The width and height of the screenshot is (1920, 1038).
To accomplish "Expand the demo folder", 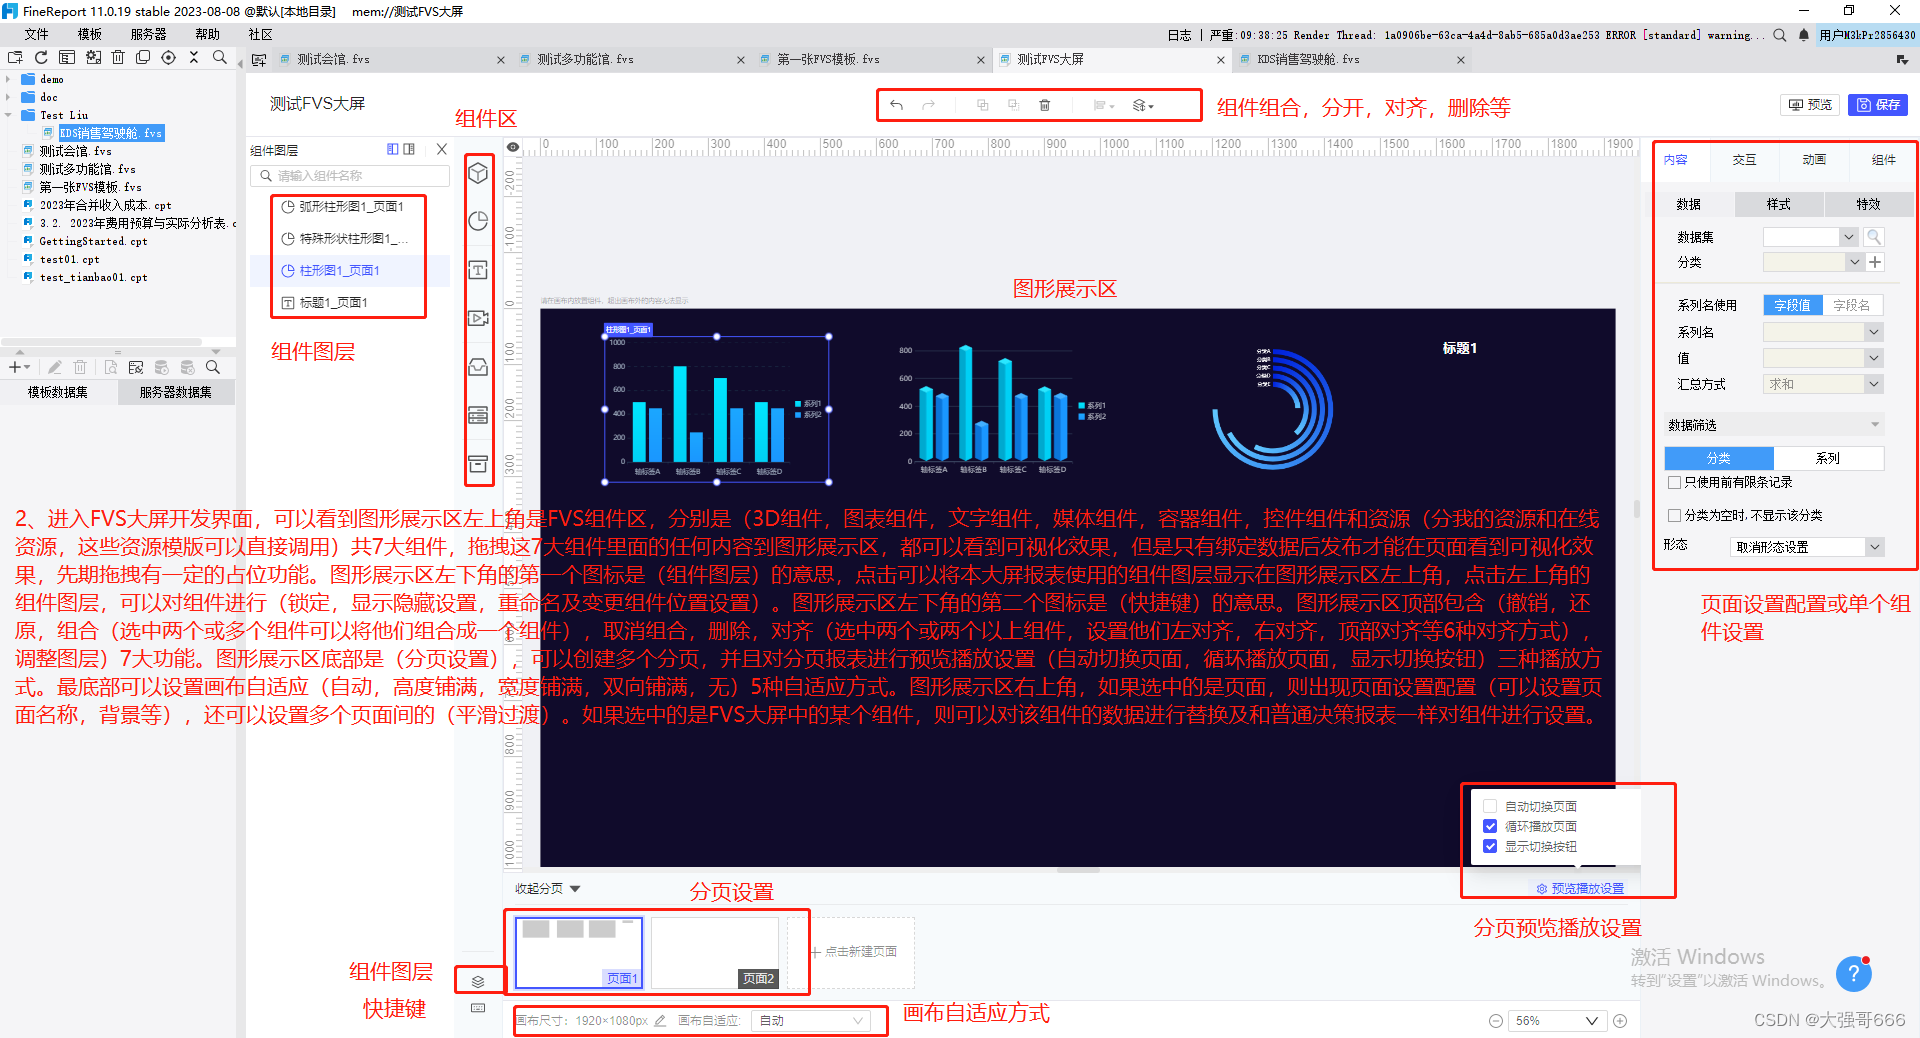I will click(8, 79).
